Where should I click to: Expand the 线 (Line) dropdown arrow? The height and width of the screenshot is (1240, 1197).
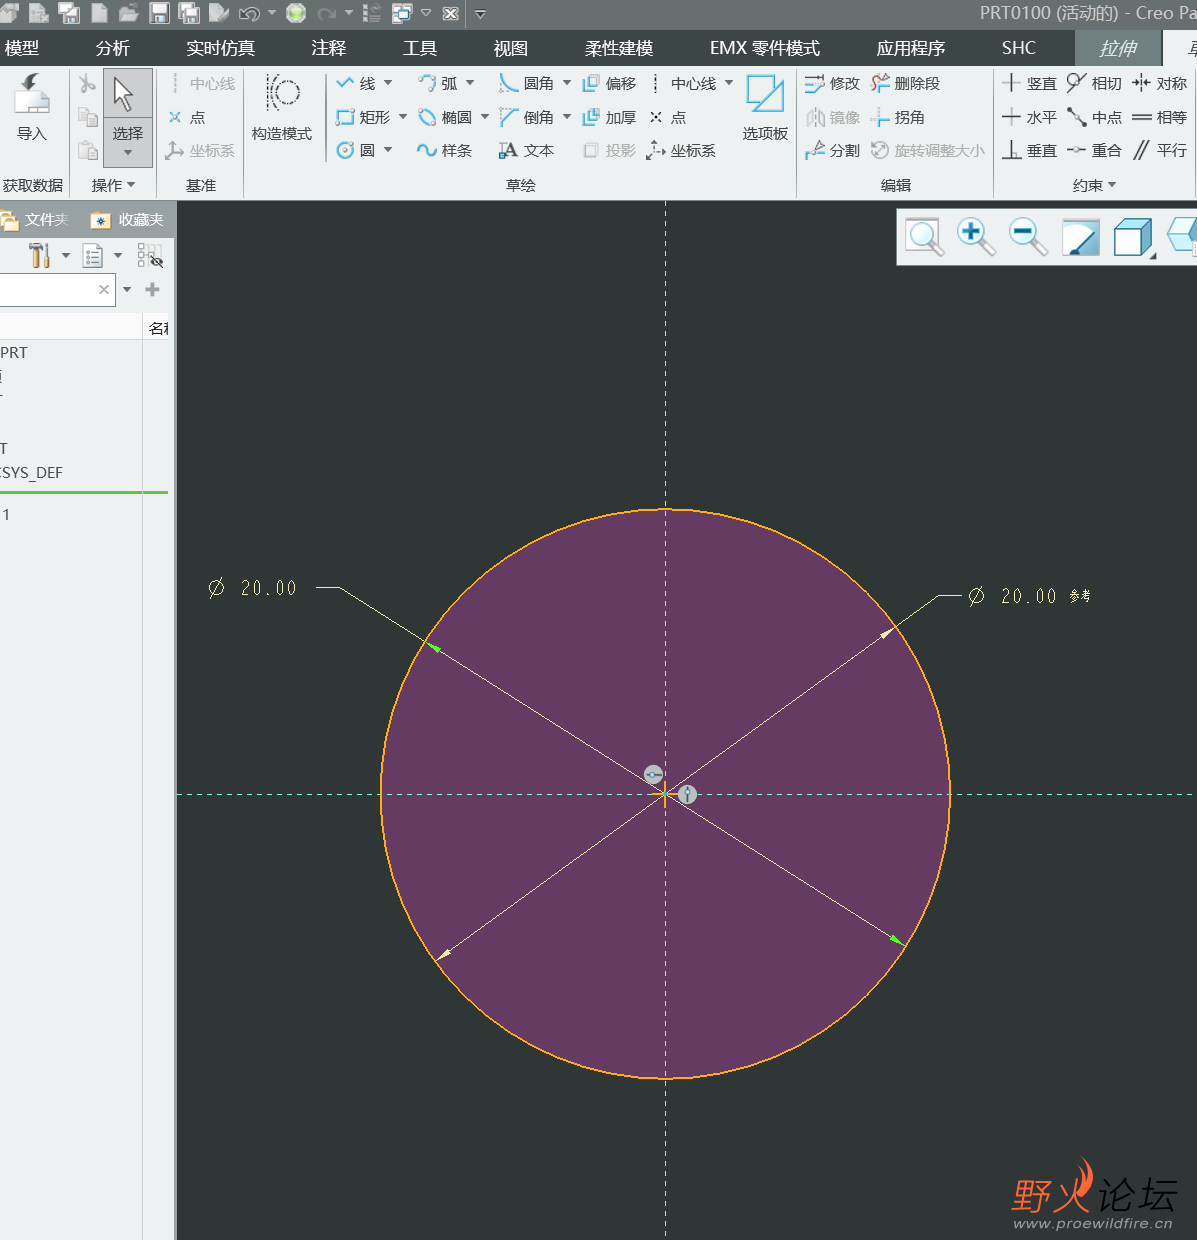pos(388,83)
